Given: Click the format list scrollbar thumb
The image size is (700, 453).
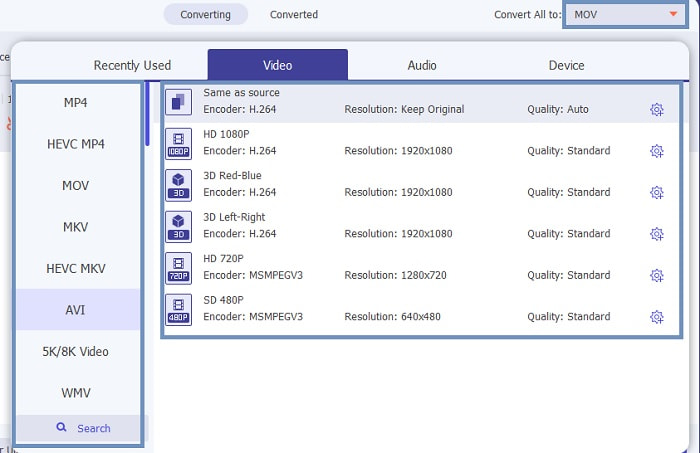Looking at the screenshot, I should pos(147,113).
